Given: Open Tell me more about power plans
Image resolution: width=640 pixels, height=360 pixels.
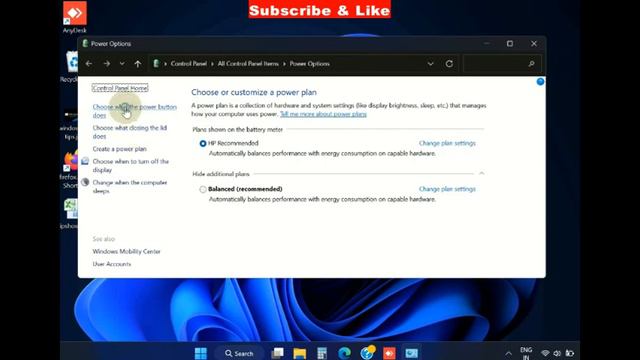Looking at the screenshot, I should coord(323,114).
